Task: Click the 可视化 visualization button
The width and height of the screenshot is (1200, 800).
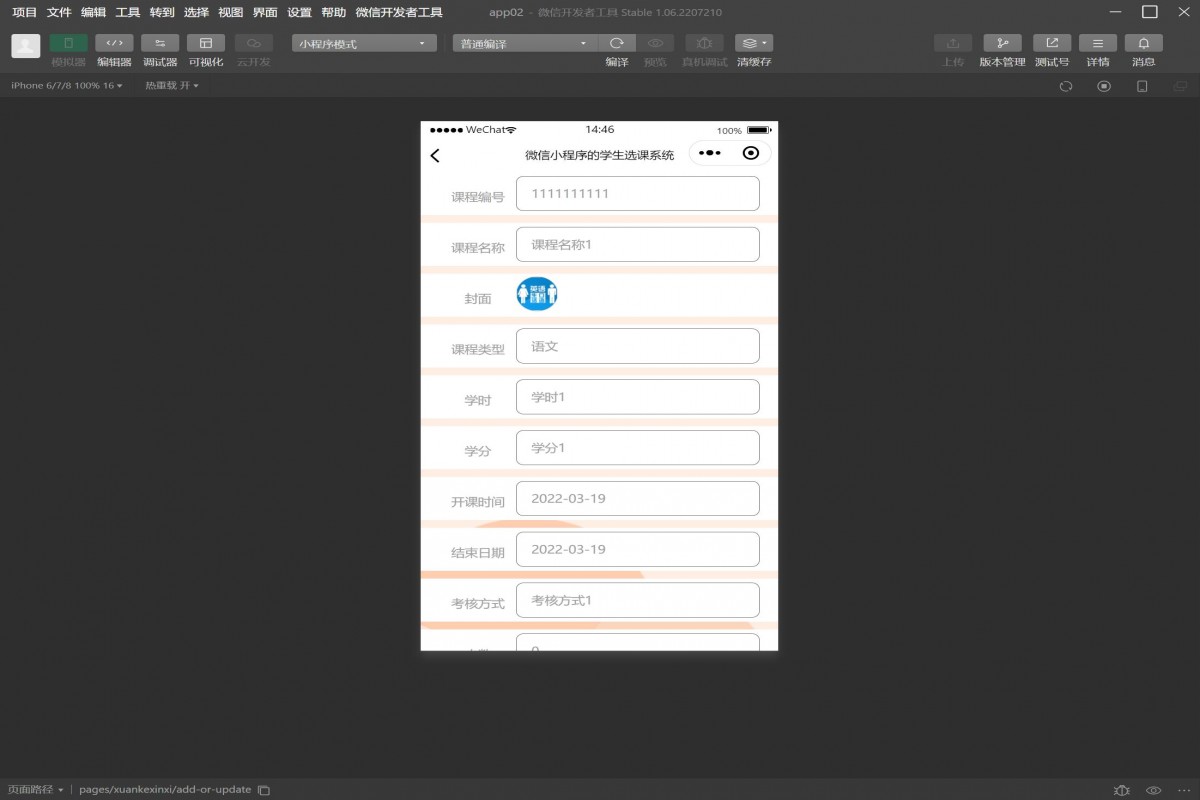Action: tap(206, 44)
